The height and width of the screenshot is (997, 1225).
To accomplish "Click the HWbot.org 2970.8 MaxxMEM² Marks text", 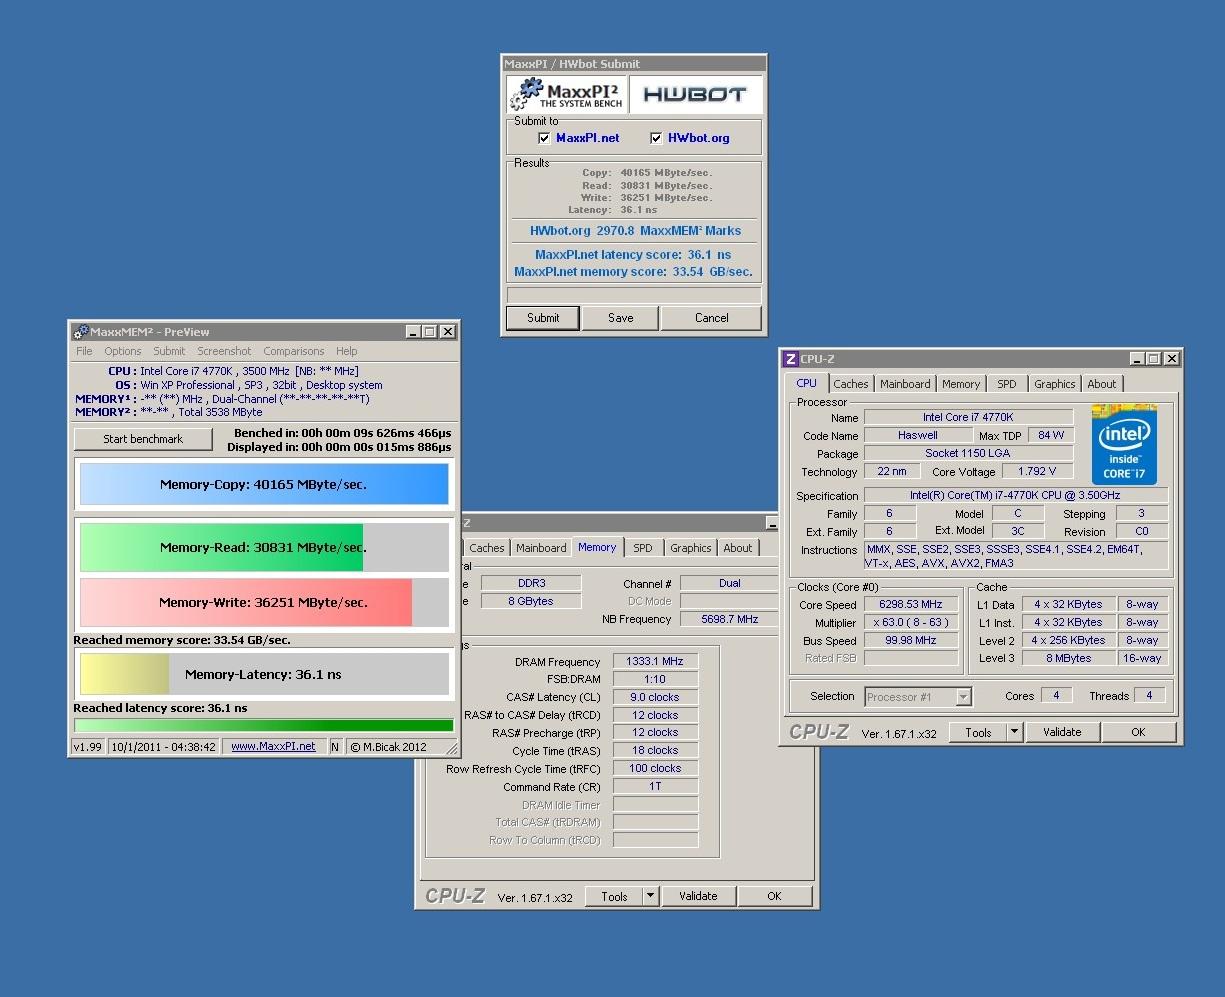I will click(x=635, y=231).
